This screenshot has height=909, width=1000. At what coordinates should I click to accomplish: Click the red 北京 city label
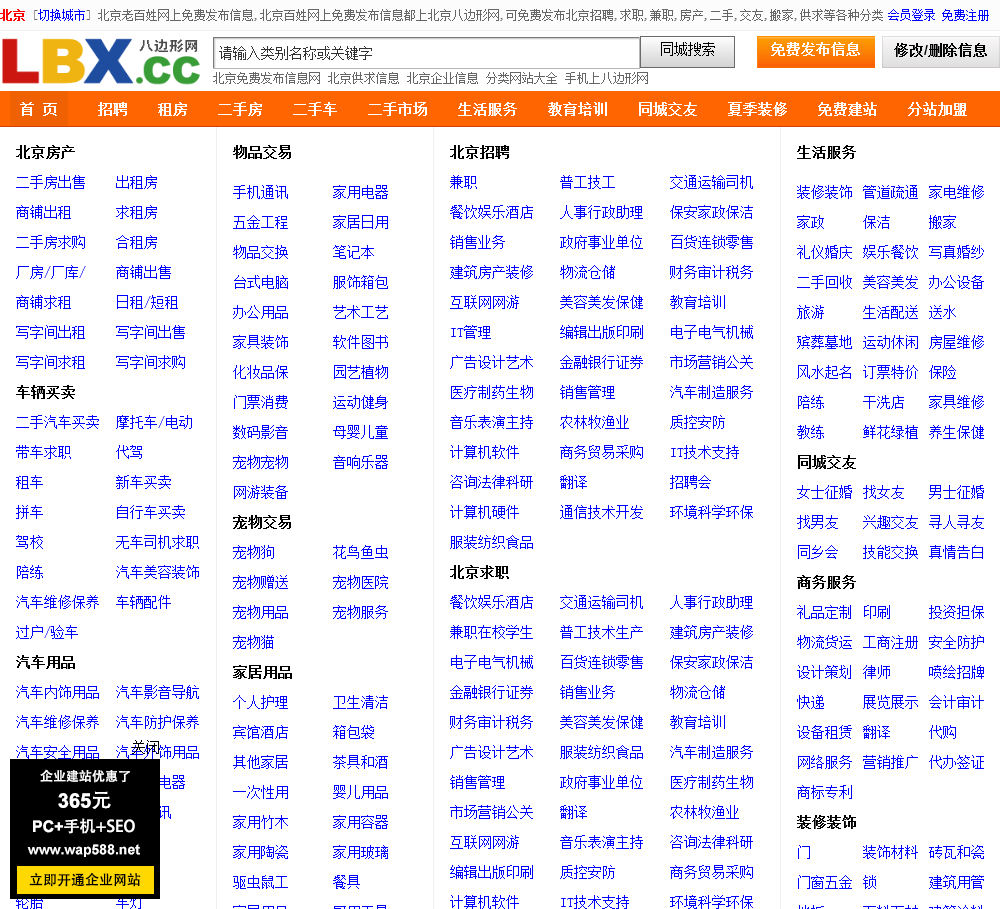click(13, 15)
